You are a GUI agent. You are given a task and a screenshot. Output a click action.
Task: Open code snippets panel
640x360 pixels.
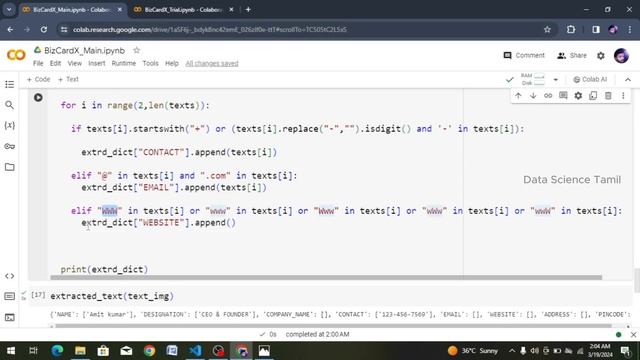[x=9, y=276]
